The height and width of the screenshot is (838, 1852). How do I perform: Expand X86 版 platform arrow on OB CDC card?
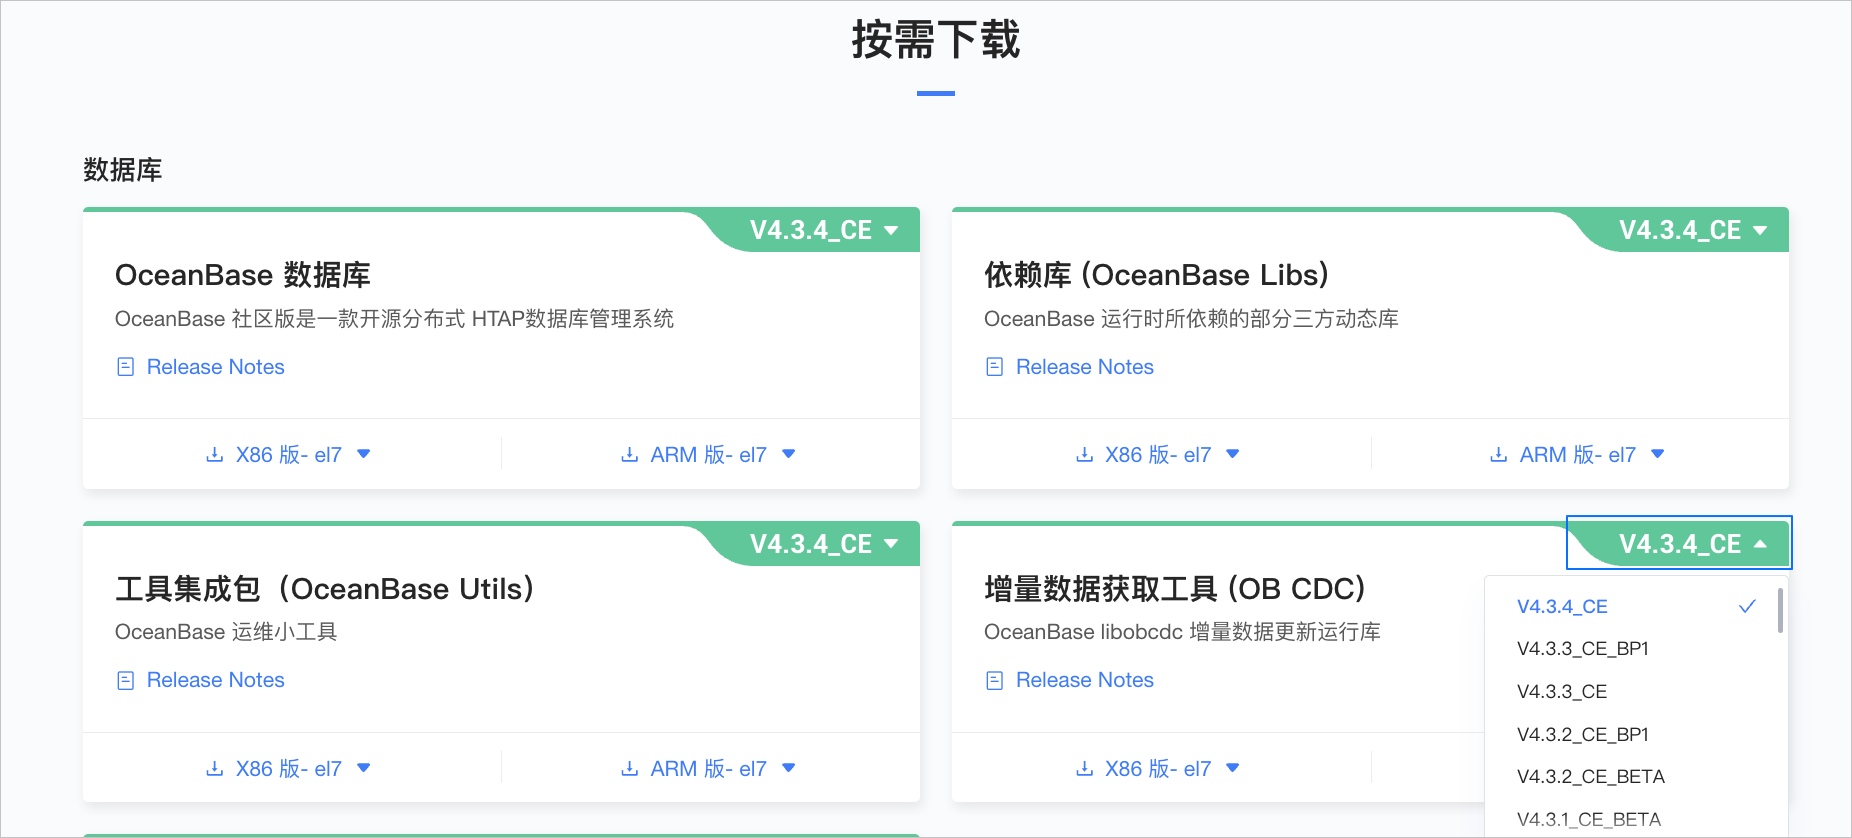point(1233,768)
